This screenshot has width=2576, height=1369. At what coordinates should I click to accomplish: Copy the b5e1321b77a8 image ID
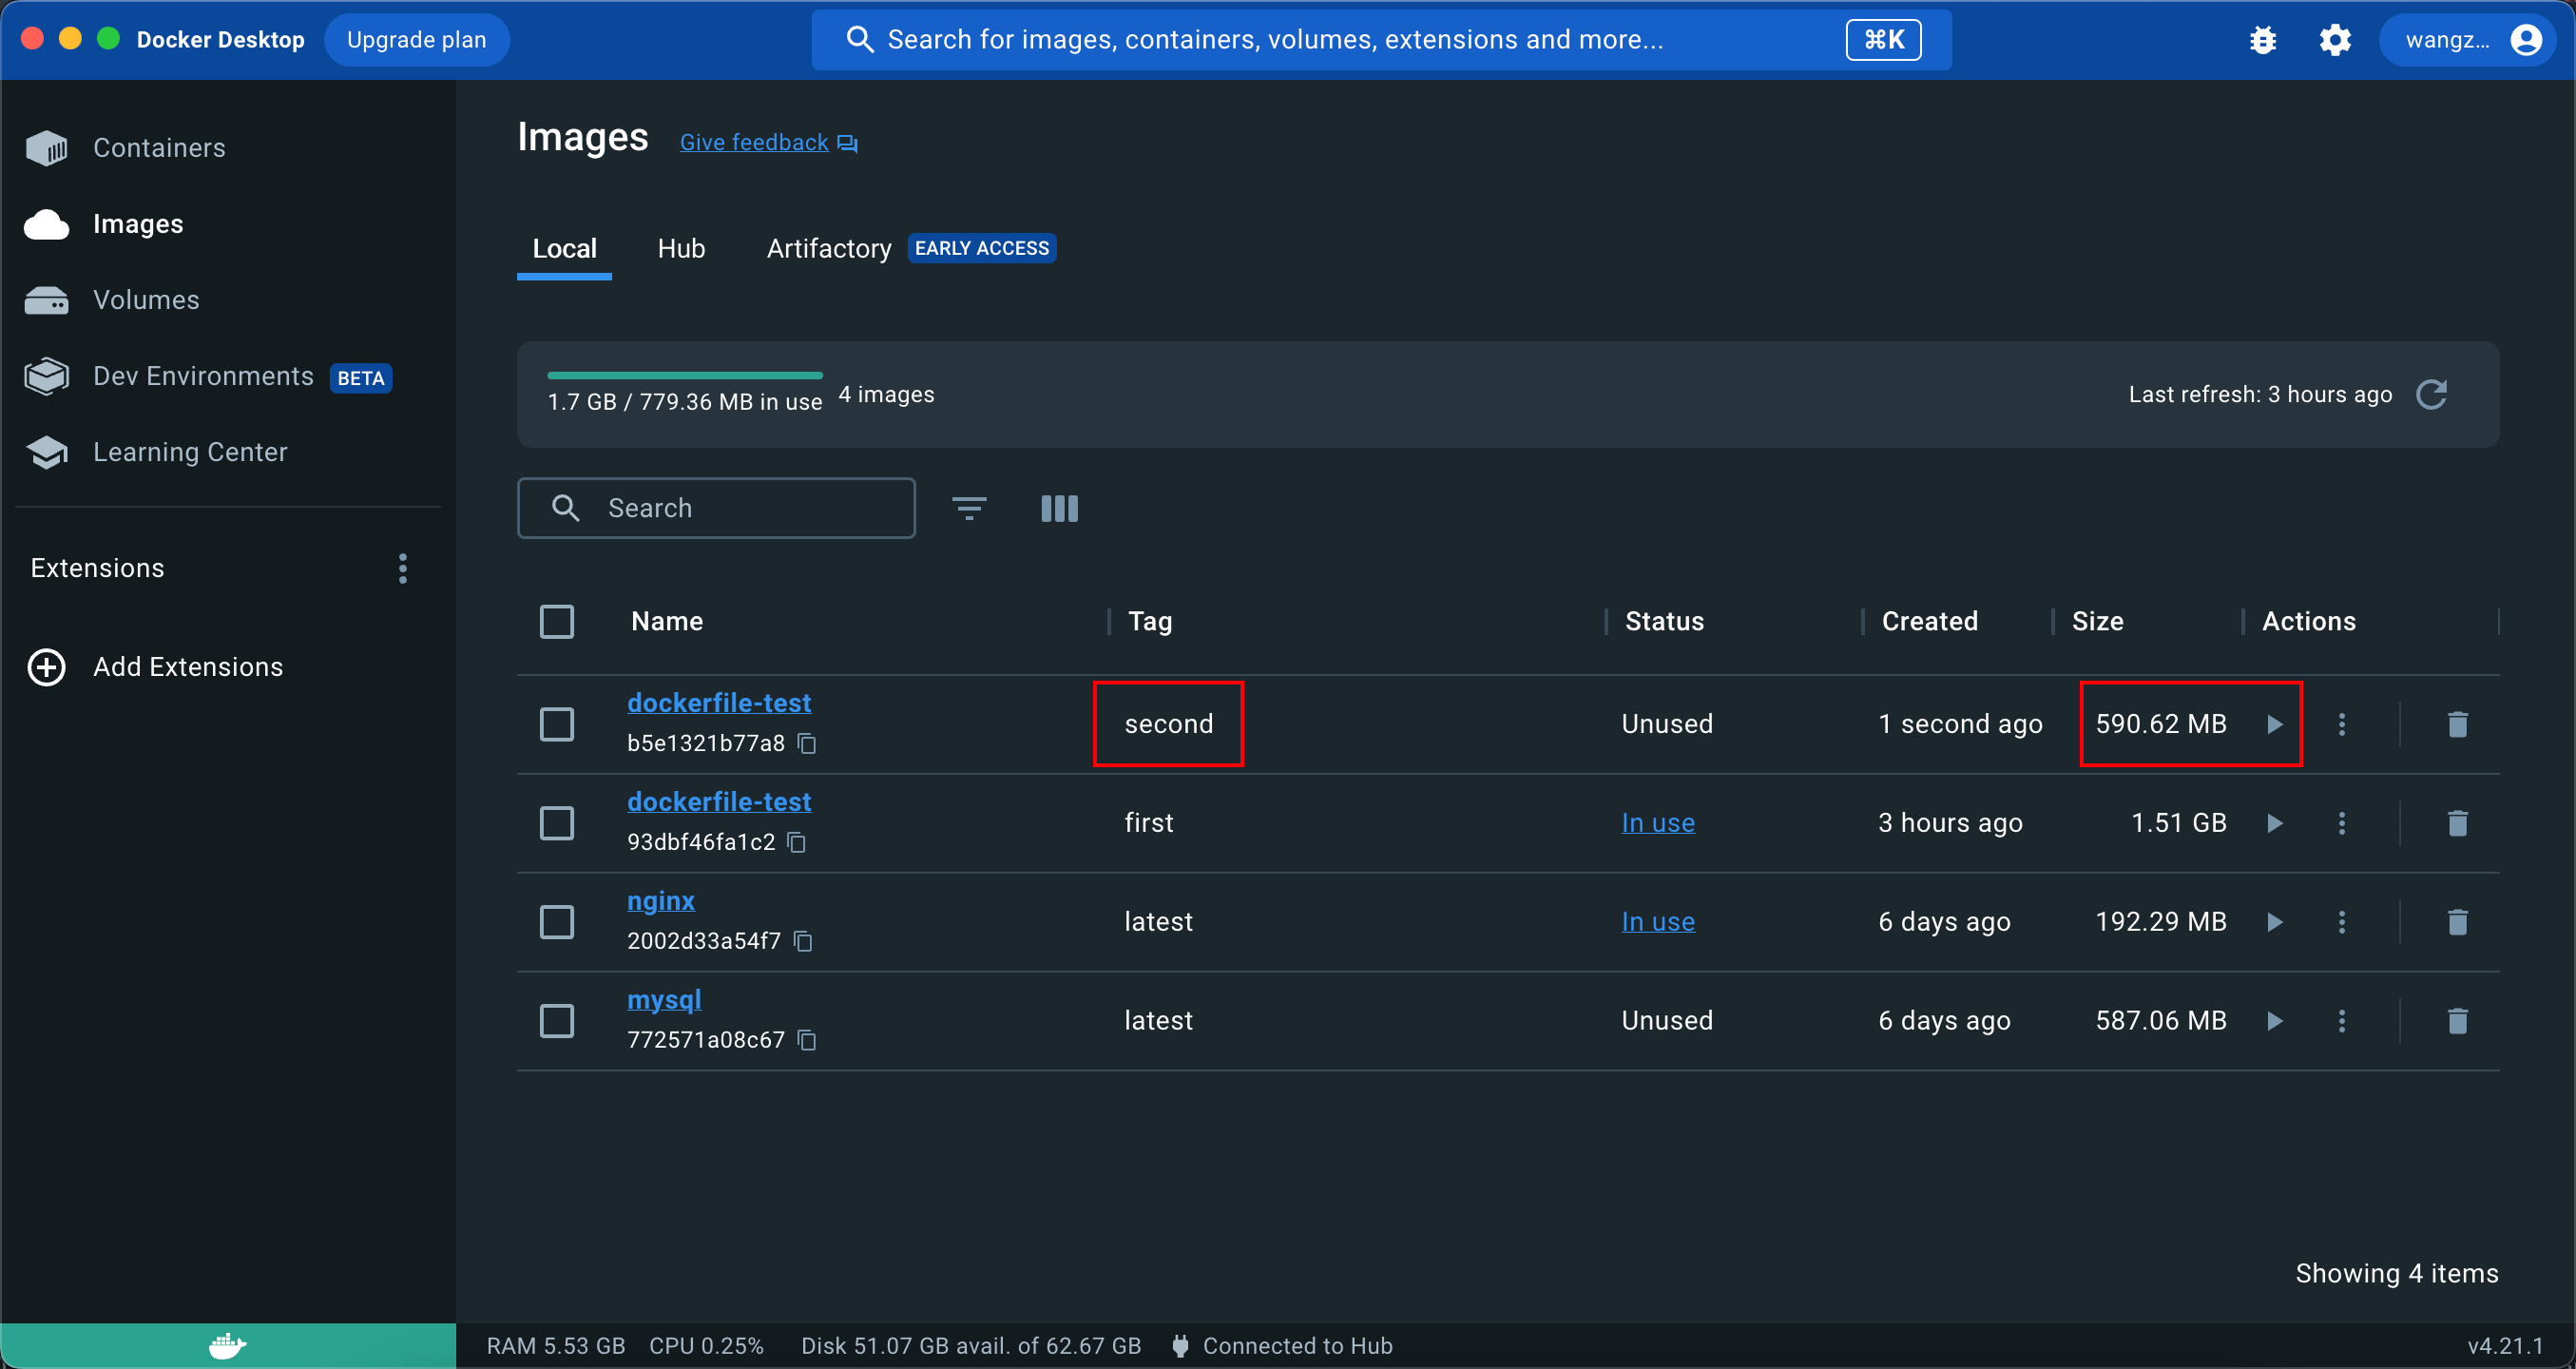(807, 743)
